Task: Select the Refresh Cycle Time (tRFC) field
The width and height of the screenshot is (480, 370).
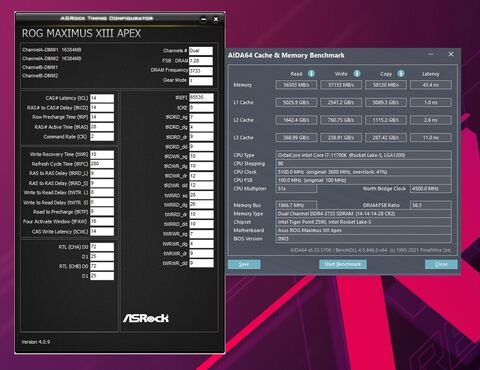Action: click(x=102, y=164)
